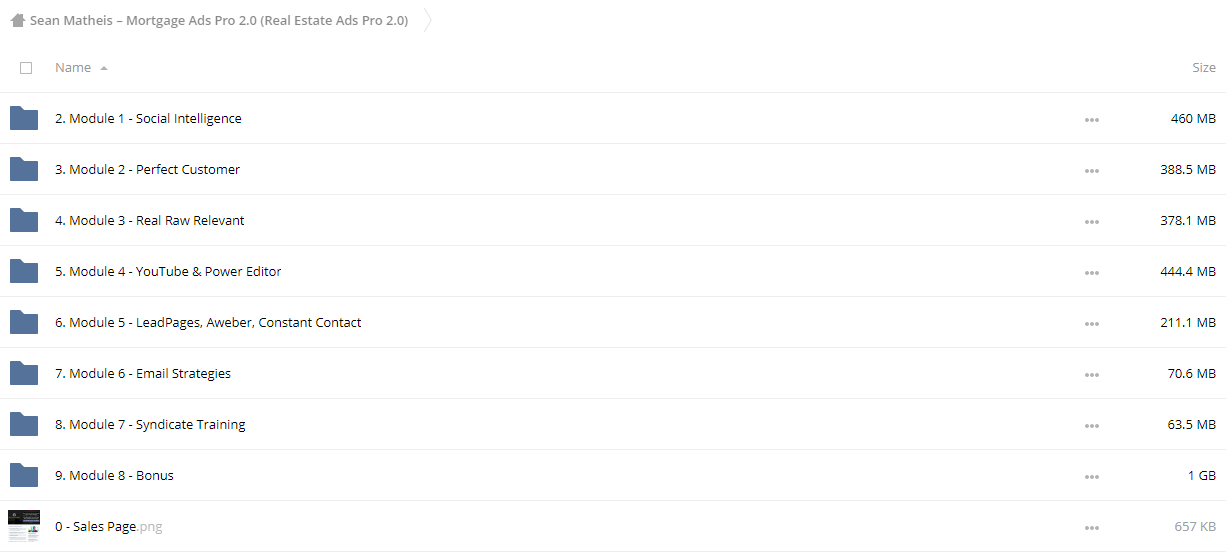The image size is (1226, 554).
Task: Open more options for Module 3 - Real Raw Relevant
Action: pyautogui.click(x=1091, y=221)
